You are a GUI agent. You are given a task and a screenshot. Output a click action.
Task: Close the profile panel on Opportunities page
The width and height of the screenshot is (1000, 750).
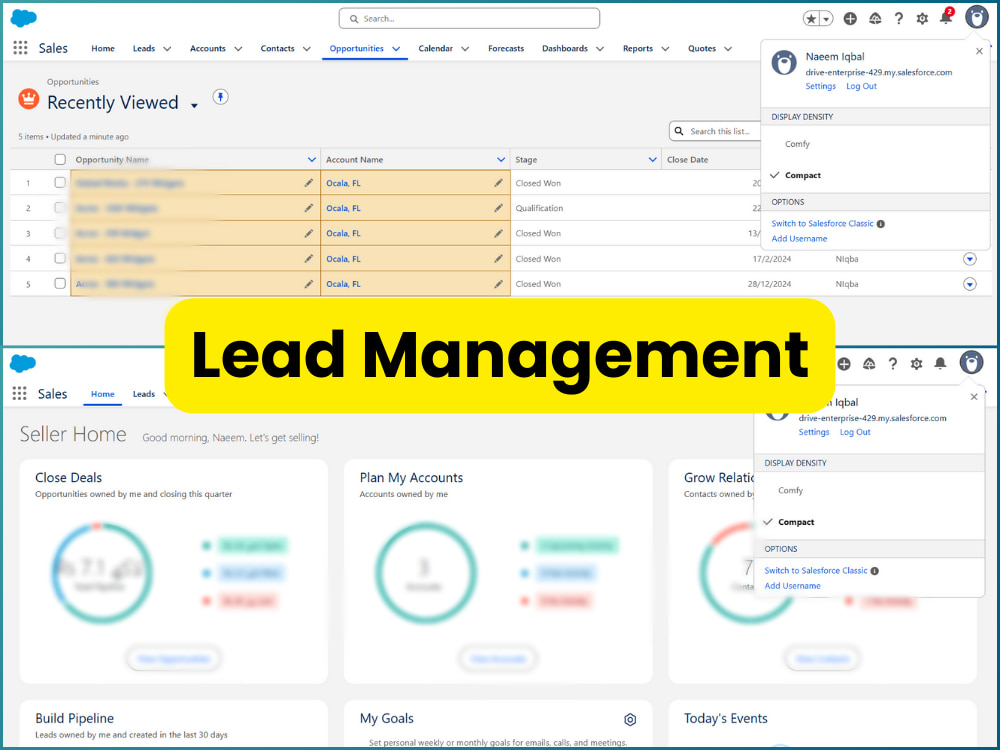(980, 51)
